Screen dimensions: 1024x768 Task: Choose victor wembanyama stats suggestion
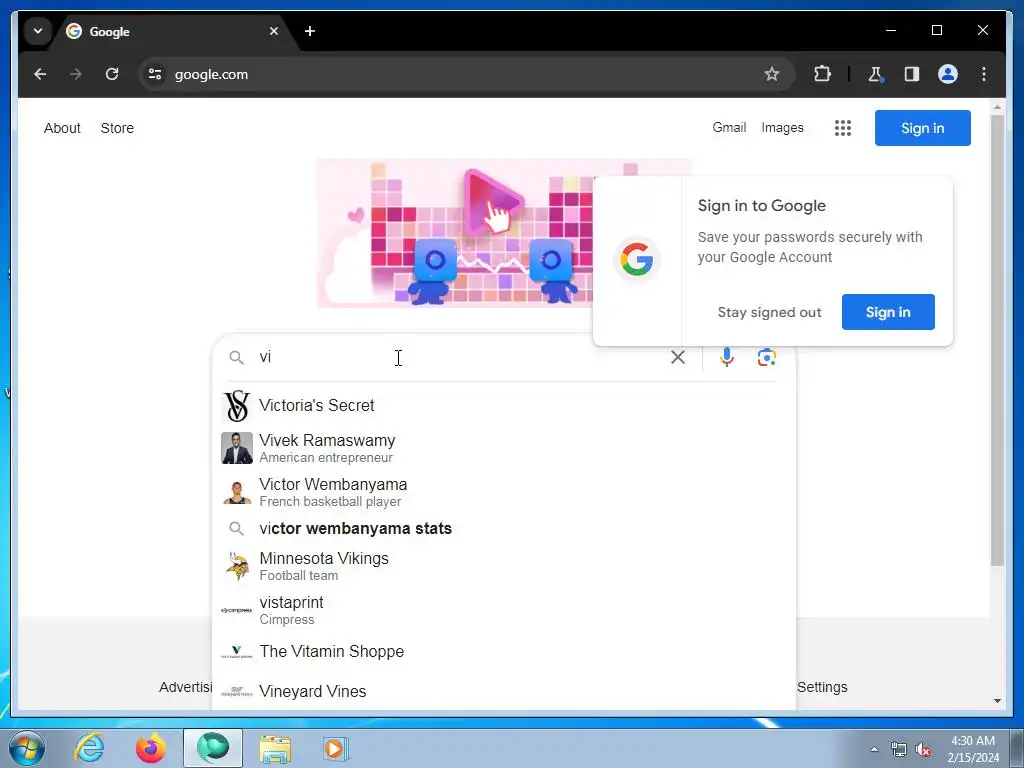(x=504, y=528)
